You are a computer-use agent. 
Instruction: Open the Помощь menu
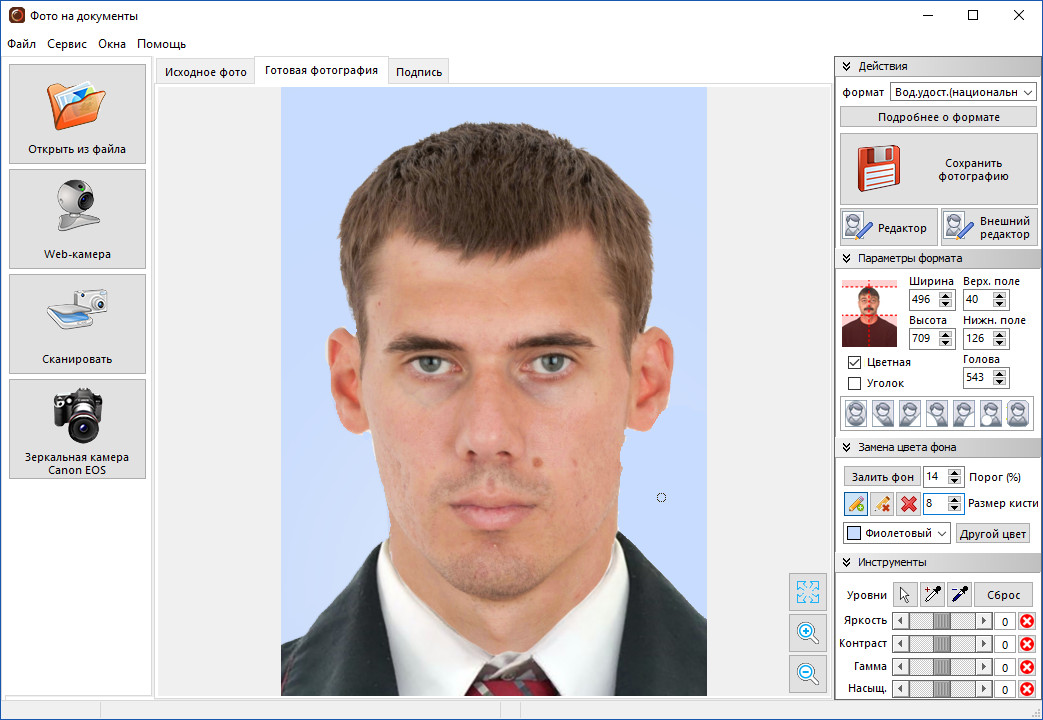point(162,44)
